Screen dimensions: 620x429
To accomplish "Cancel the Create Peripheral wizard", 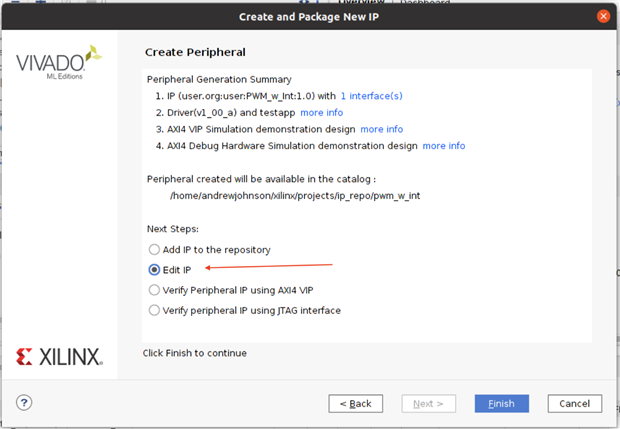I will tap(574, 403).
